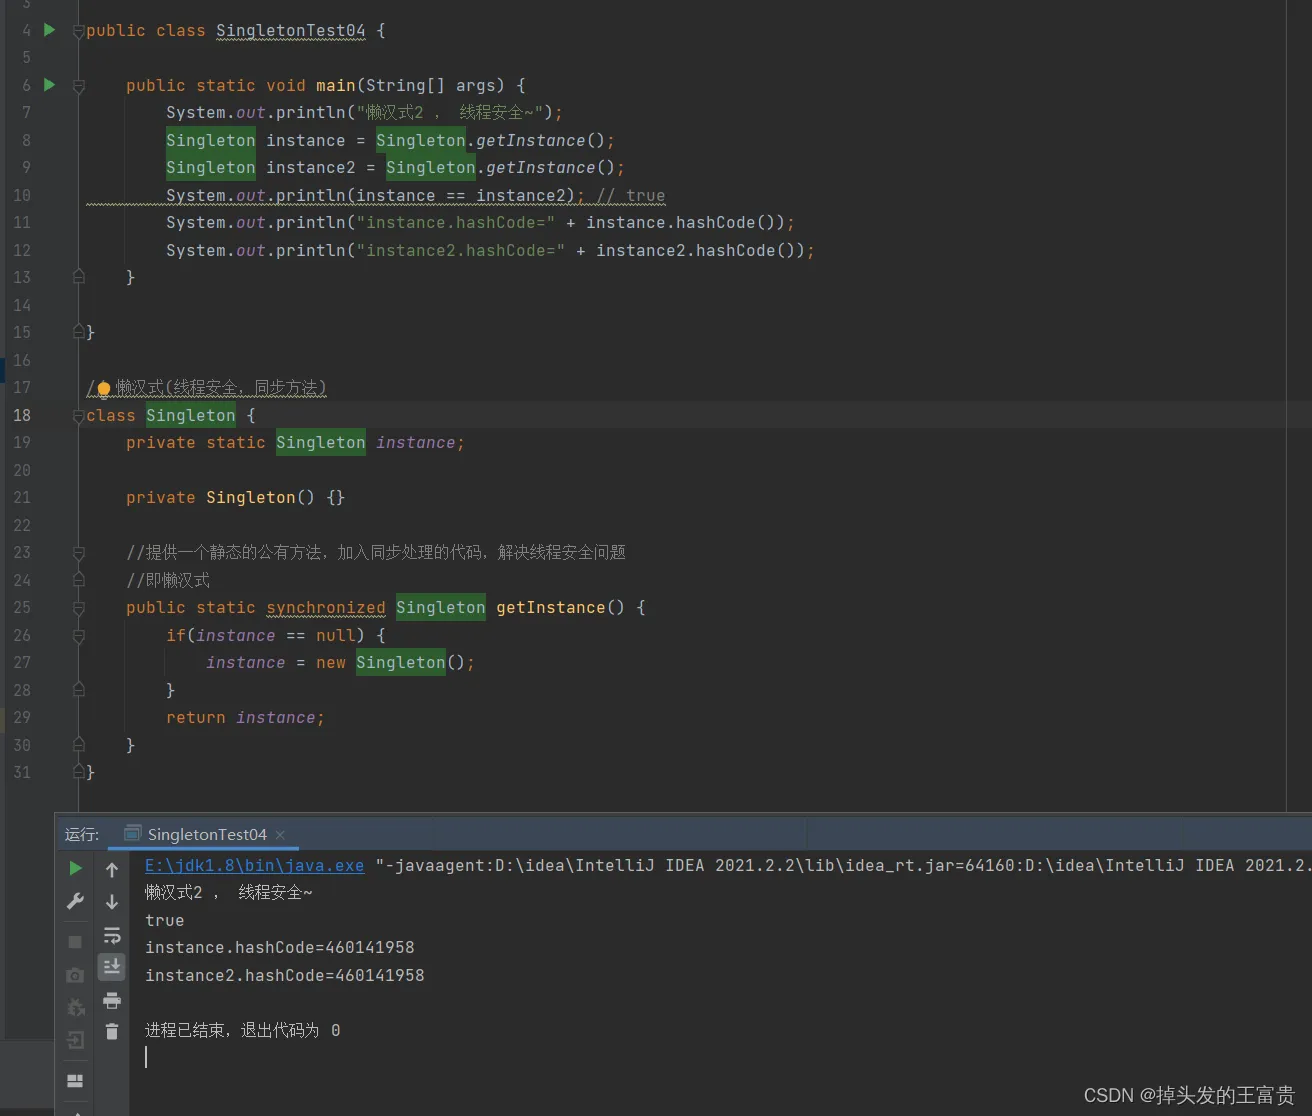Click the console line 懒汉式2 ， 线程安全~
1312x1116 pixels.
229,892
